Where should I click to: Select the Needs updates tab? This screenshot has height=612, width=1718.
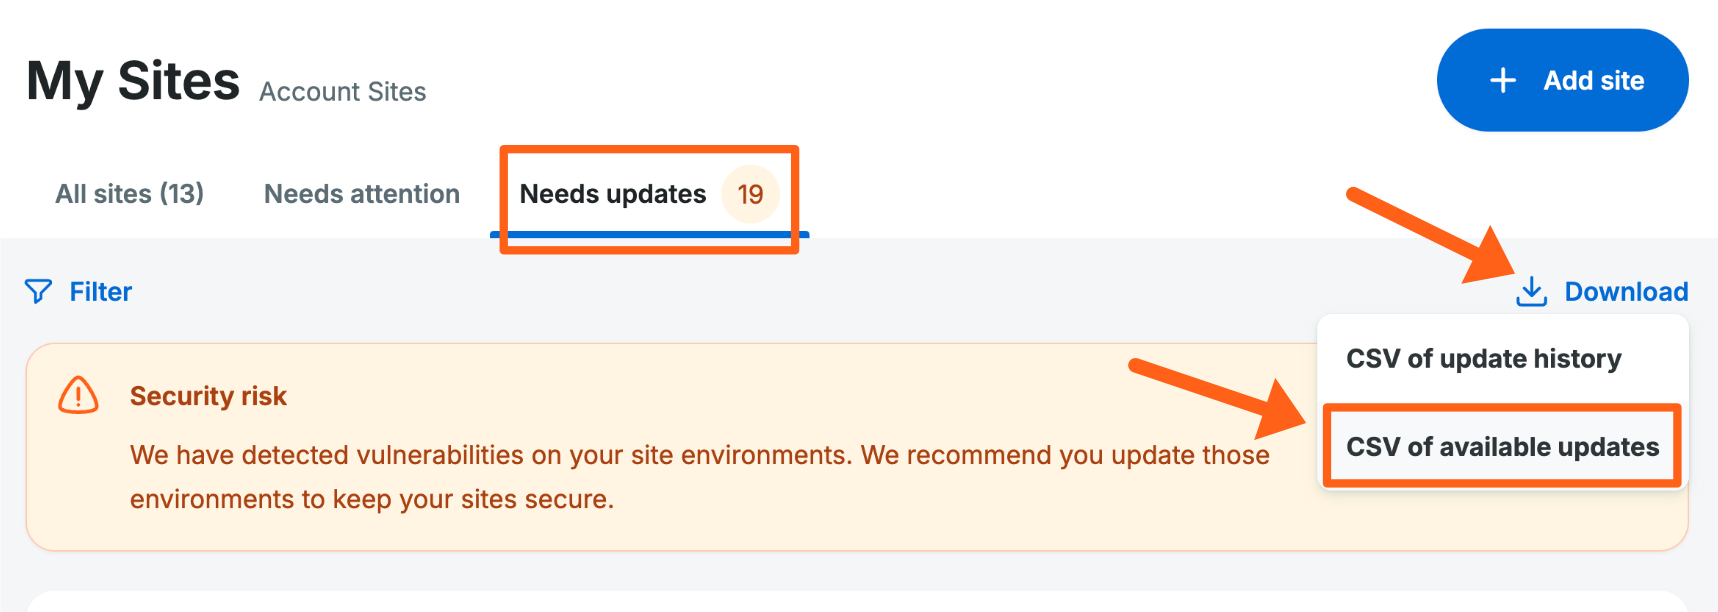tap(614, 194)
